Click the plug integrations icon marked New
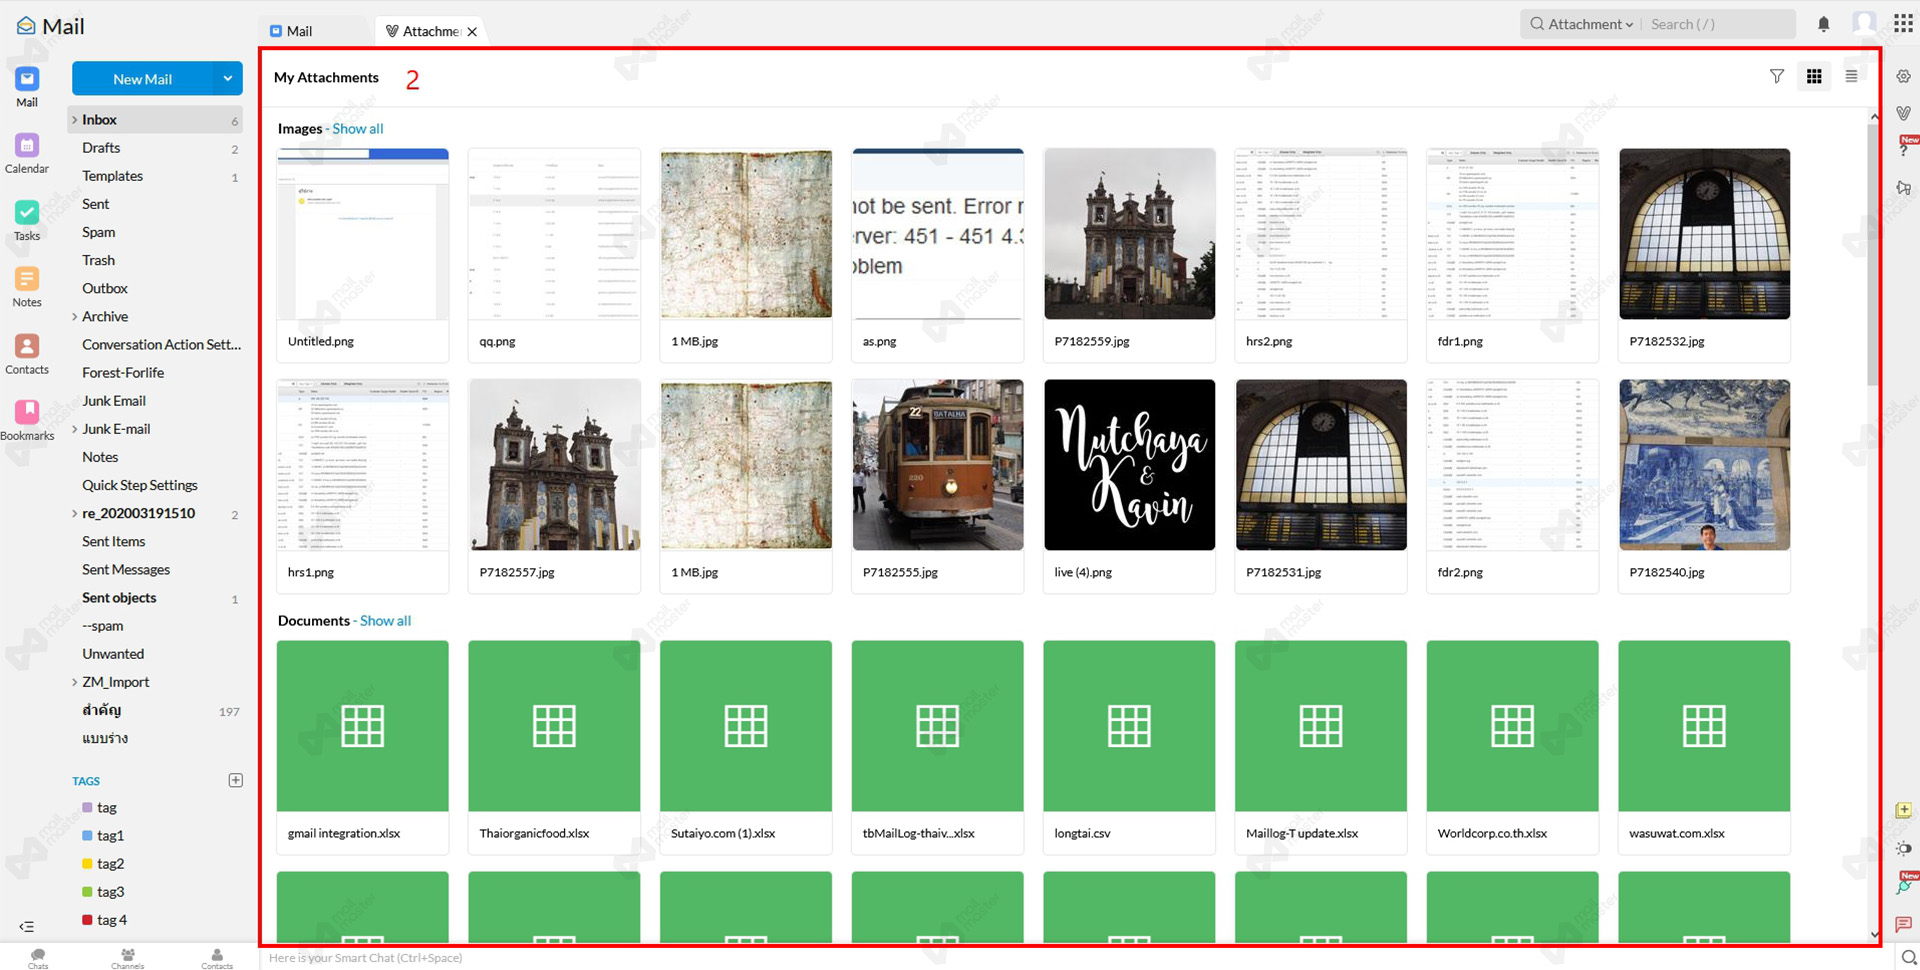Viewport: 1920px width, 970px height. click(x=1905, y=884)
